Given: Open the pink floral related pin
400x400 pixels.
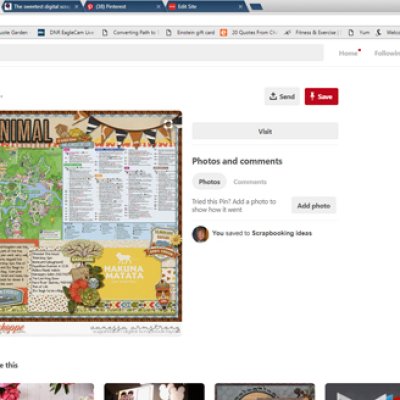Looking at the screenshot, I should [x=47, y=392].
